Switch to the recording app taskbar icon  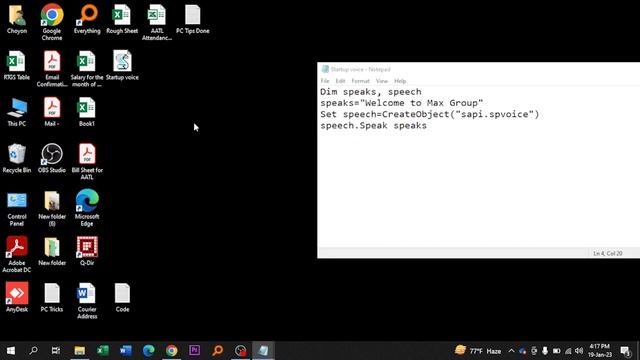tap(240, 351)
